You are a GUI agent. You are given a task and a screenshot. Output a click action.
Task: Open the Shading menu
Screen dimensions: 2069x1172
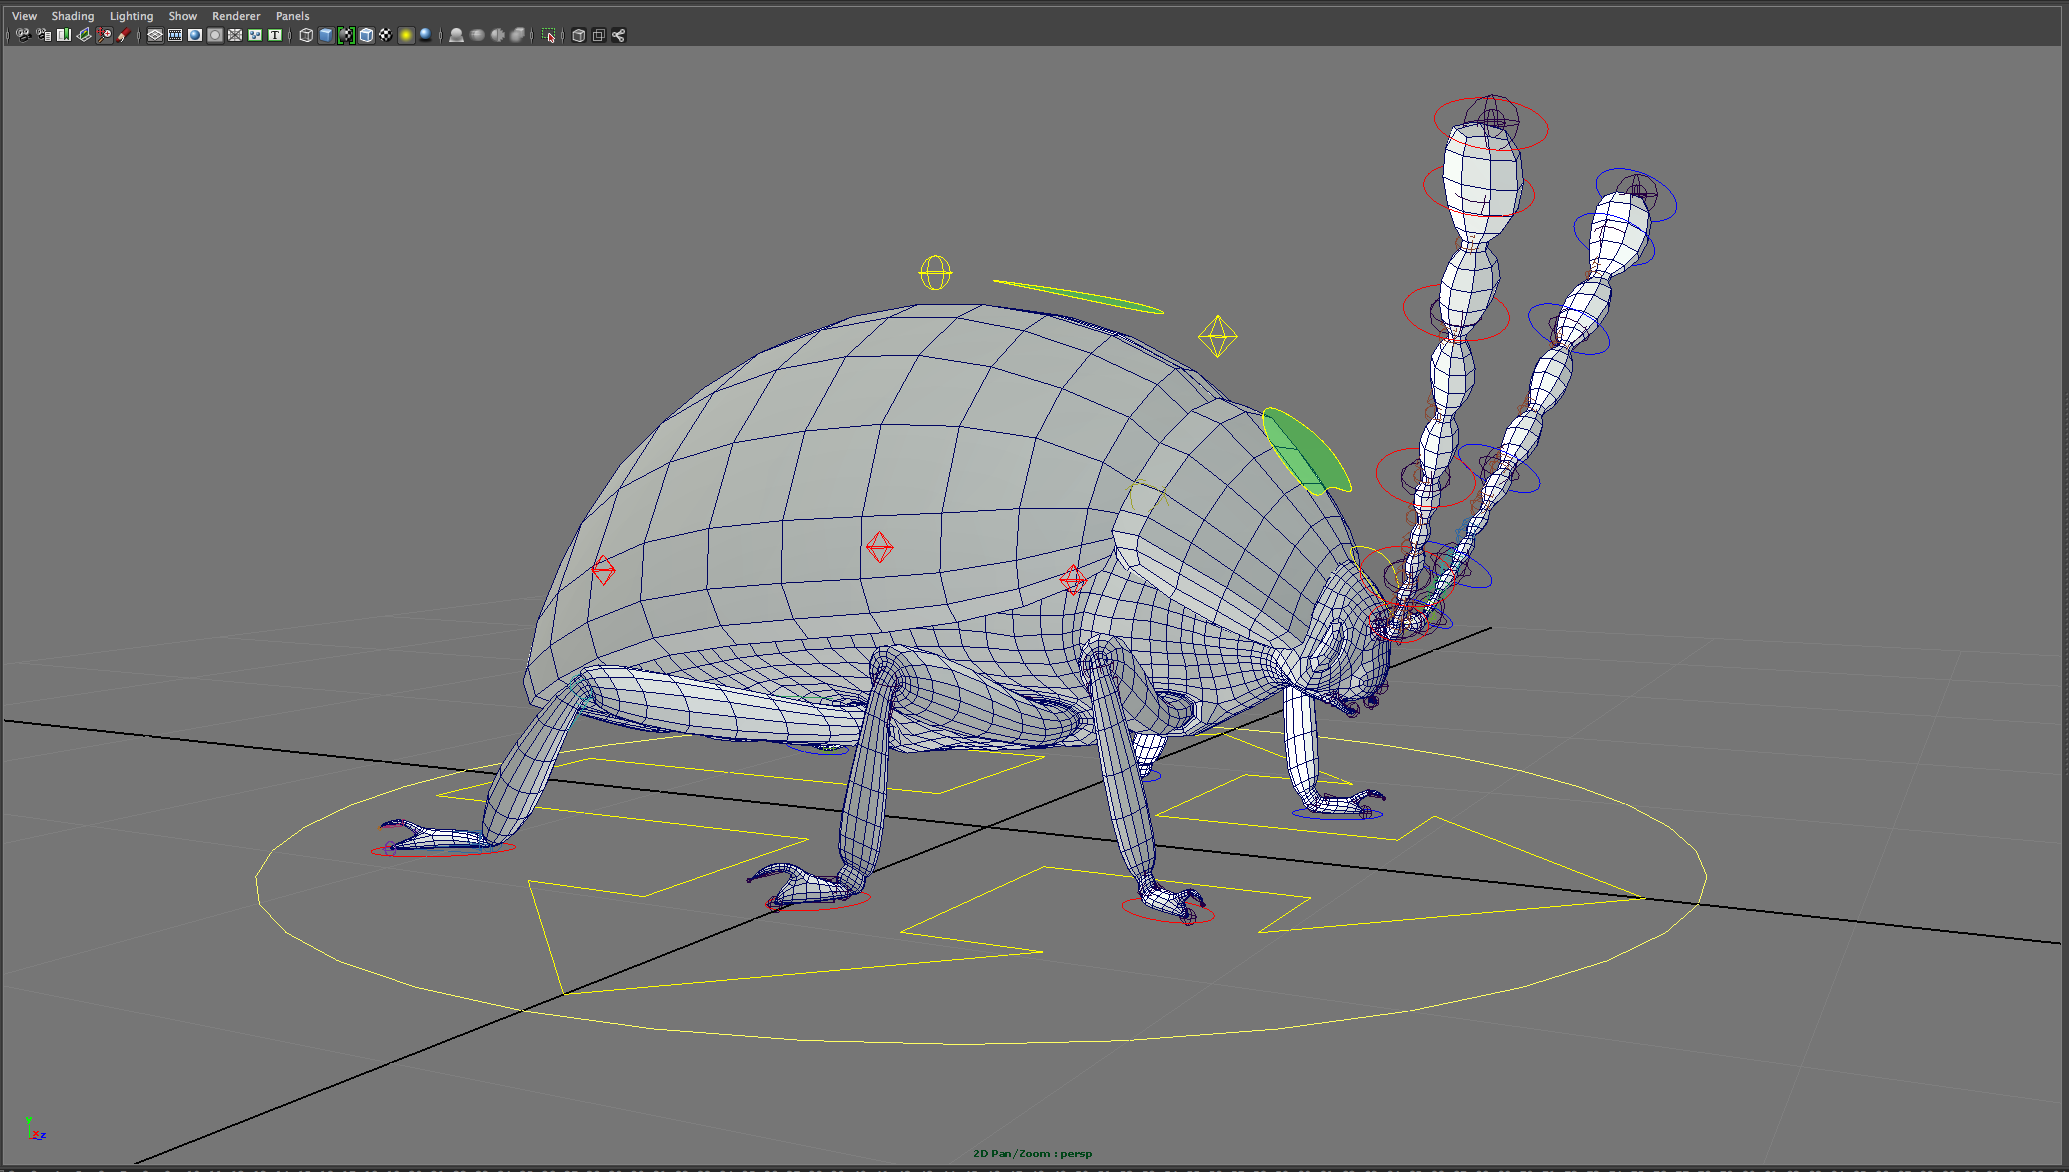click(x=73, y=16)
